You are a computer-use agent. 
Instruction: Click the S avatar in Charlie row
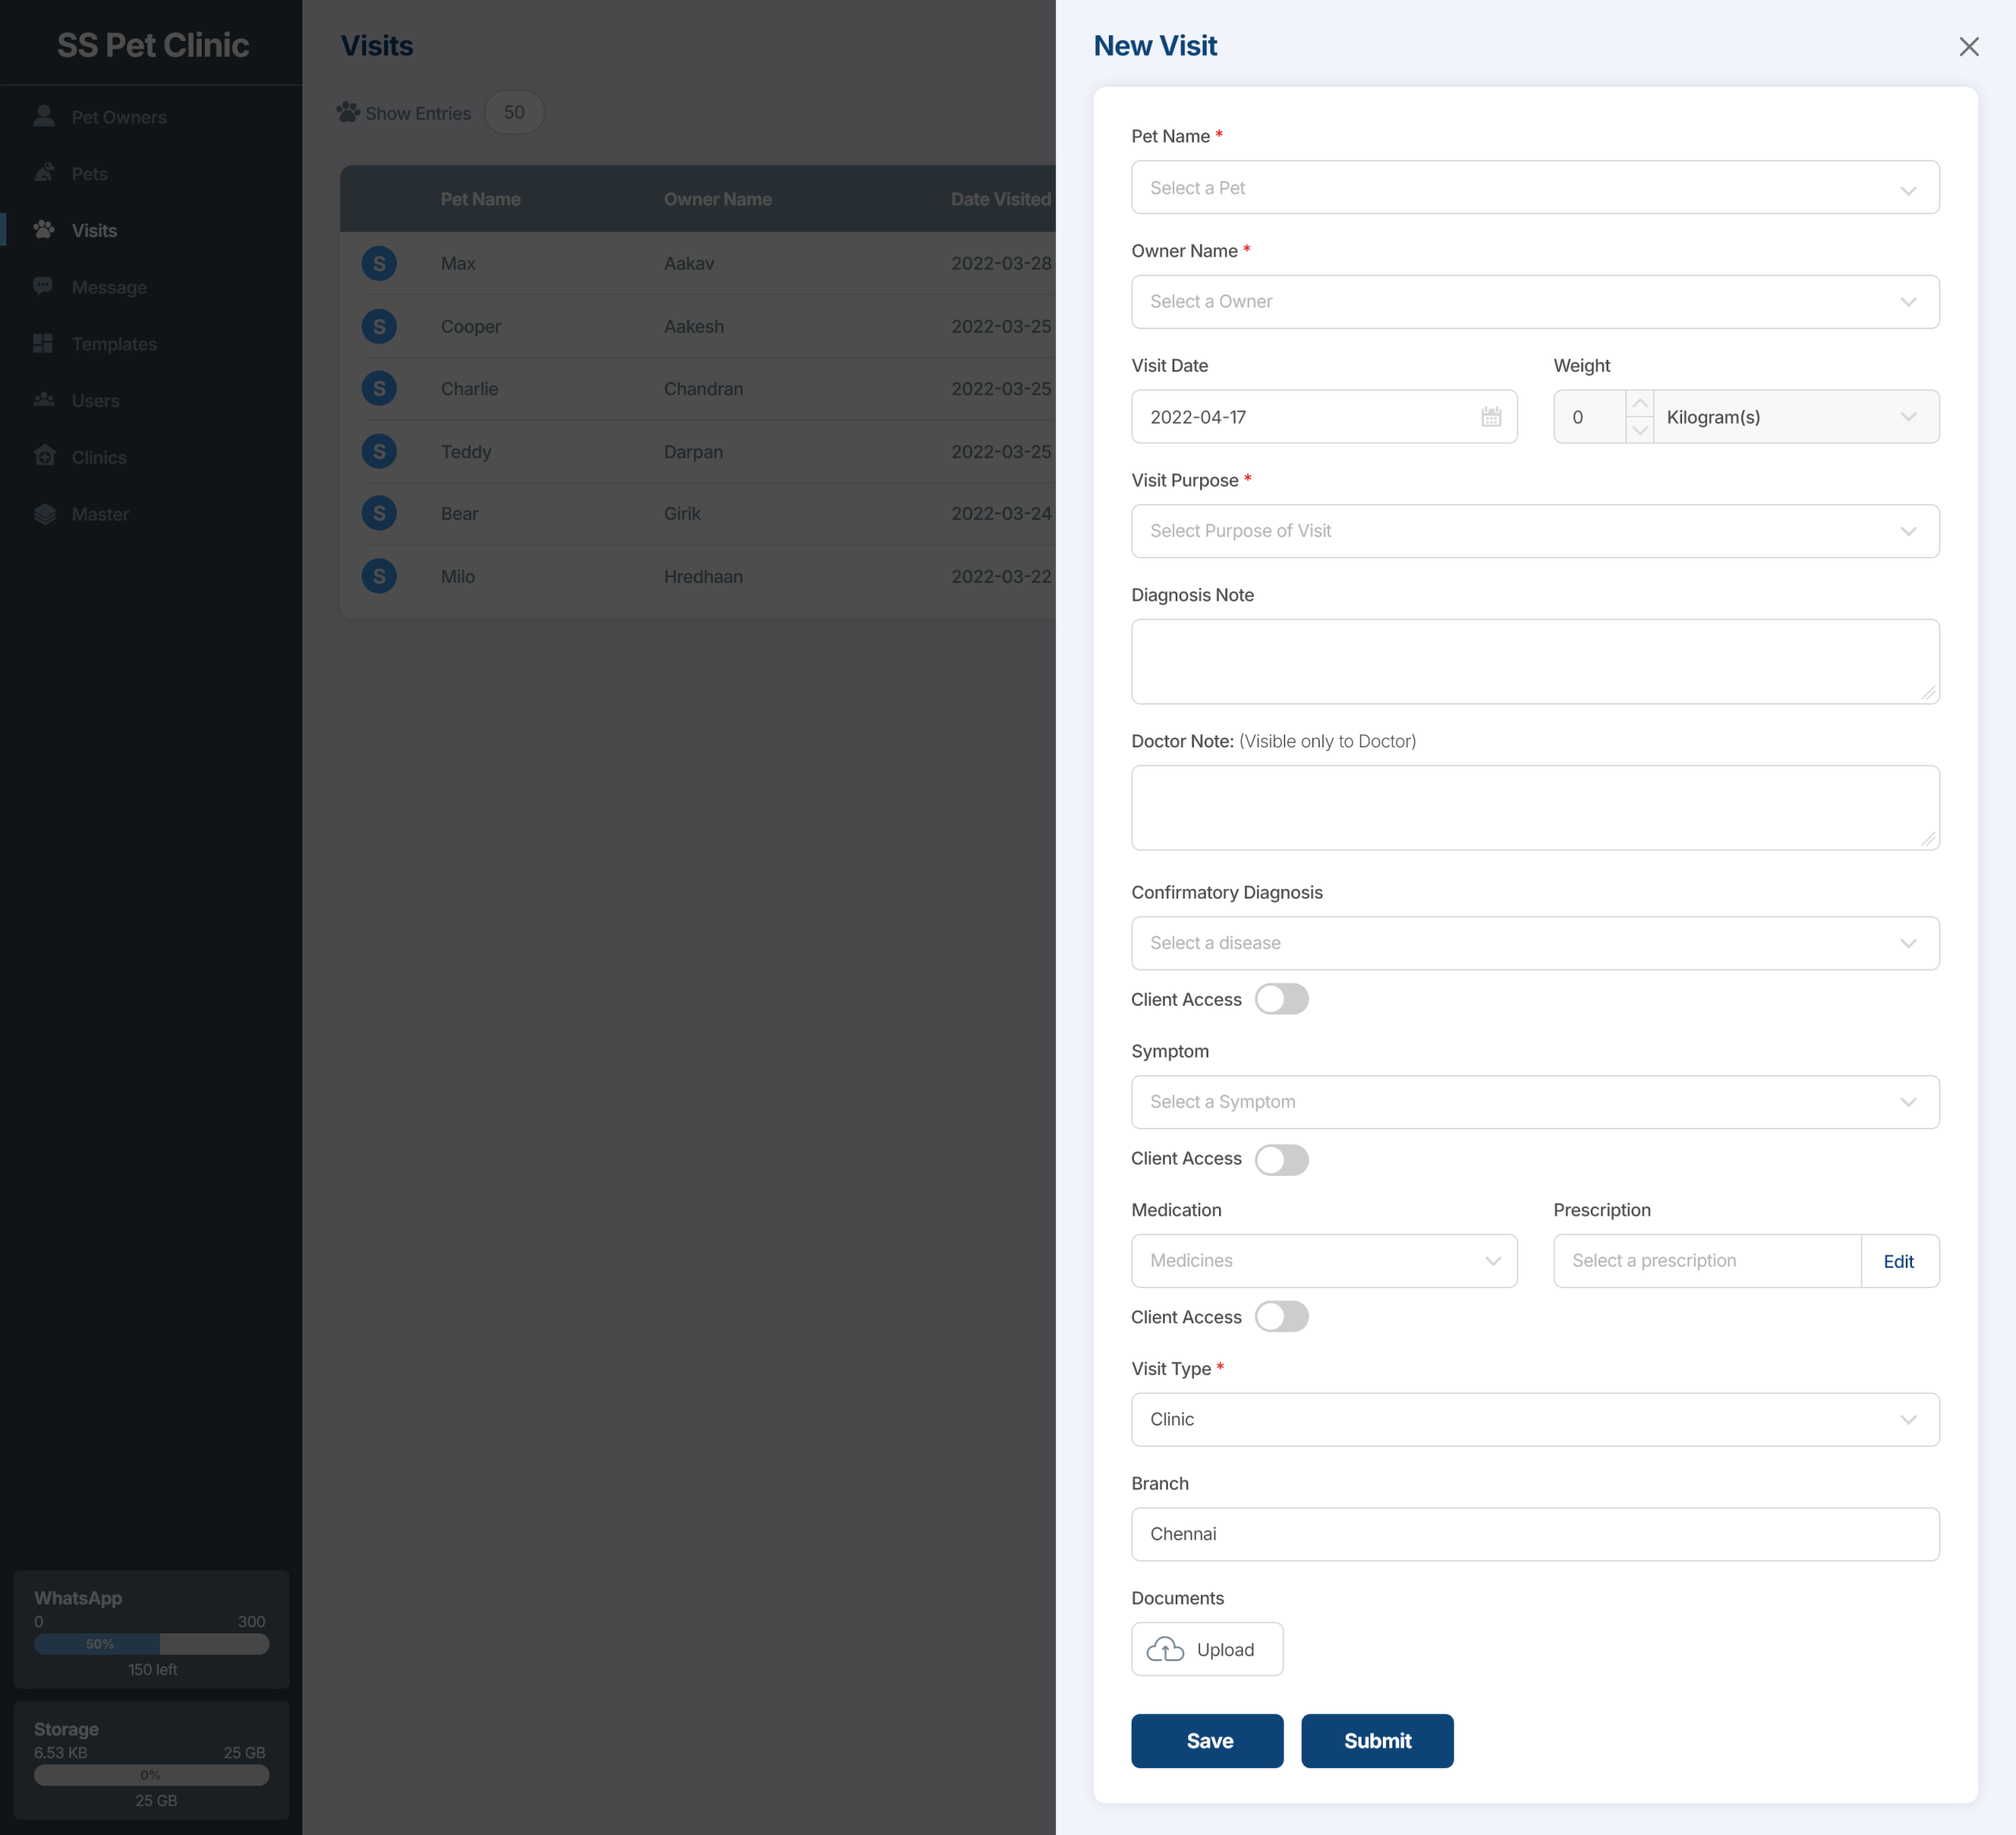point(379,388)
